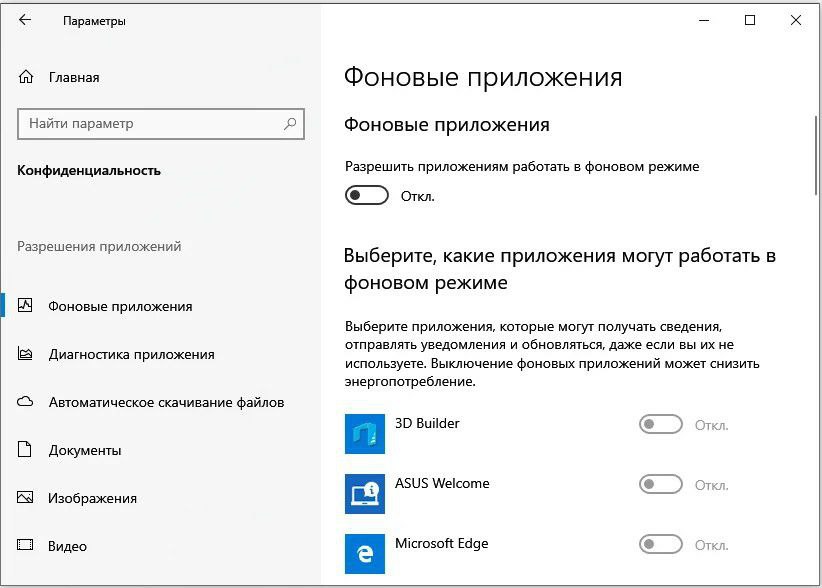Toggle the 3D Builder background switch
The image size is (822, 588).
(661, 424)
